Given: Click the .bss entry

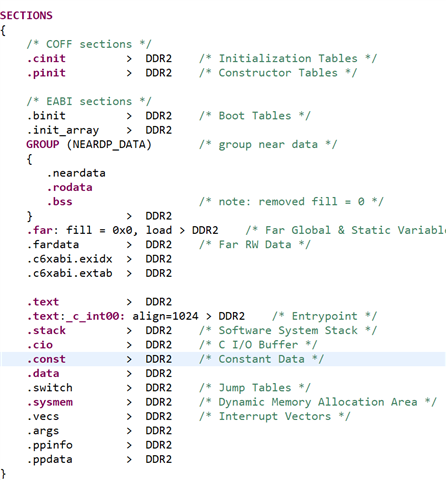Looking at the screenshot, I should point(60,202).
